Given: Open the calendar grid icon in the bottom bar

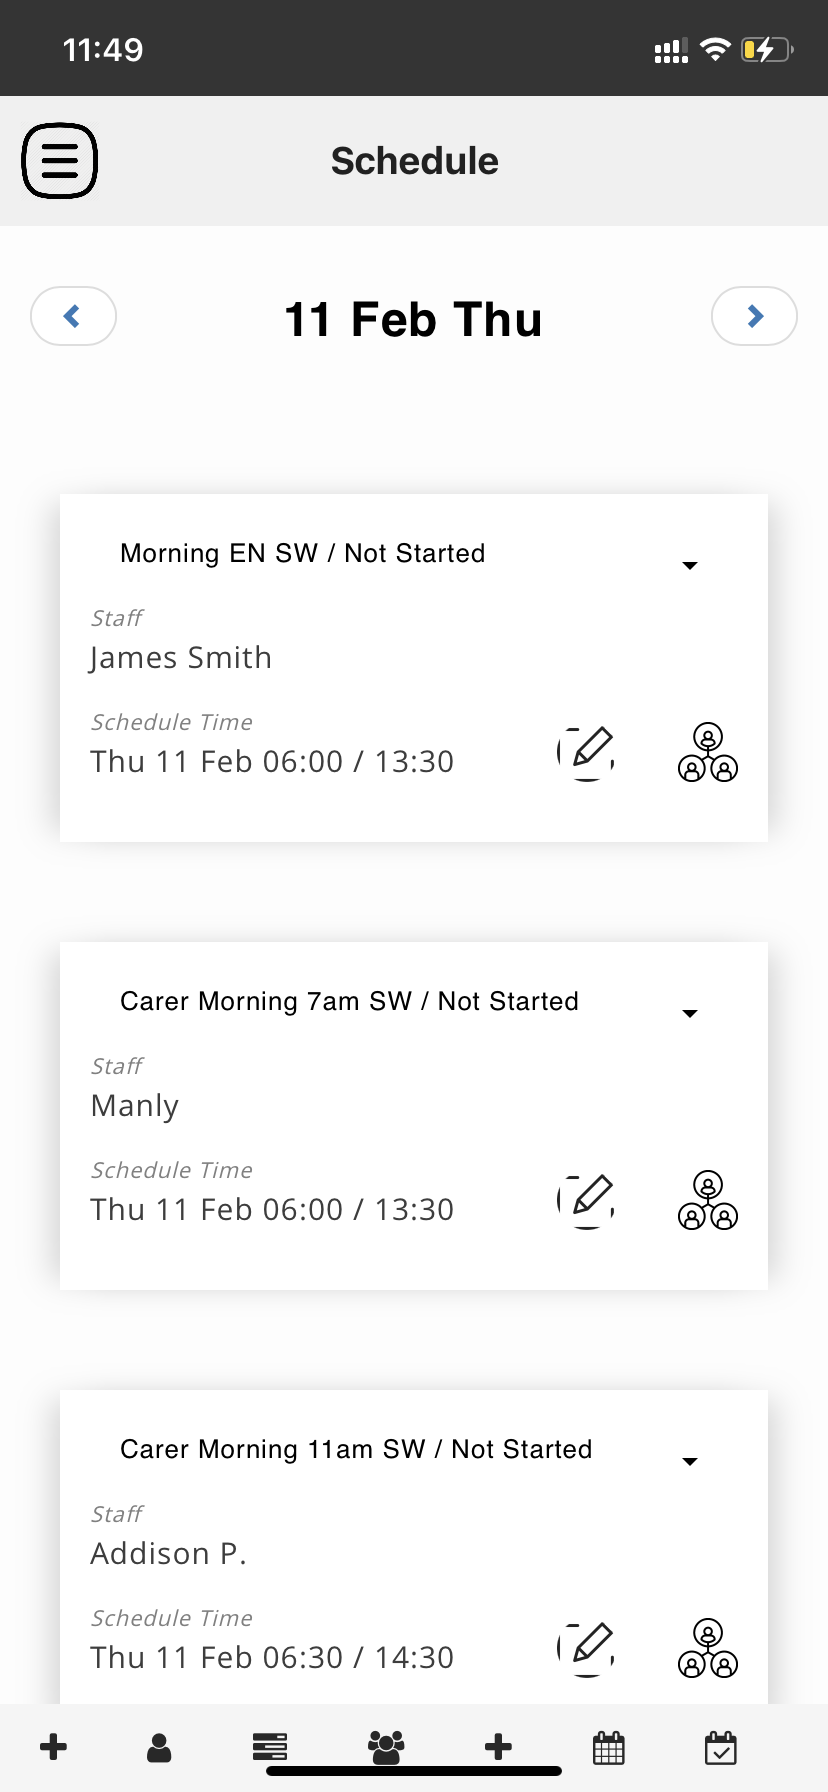Looking at the screenshot, I should click(609, 1748).
